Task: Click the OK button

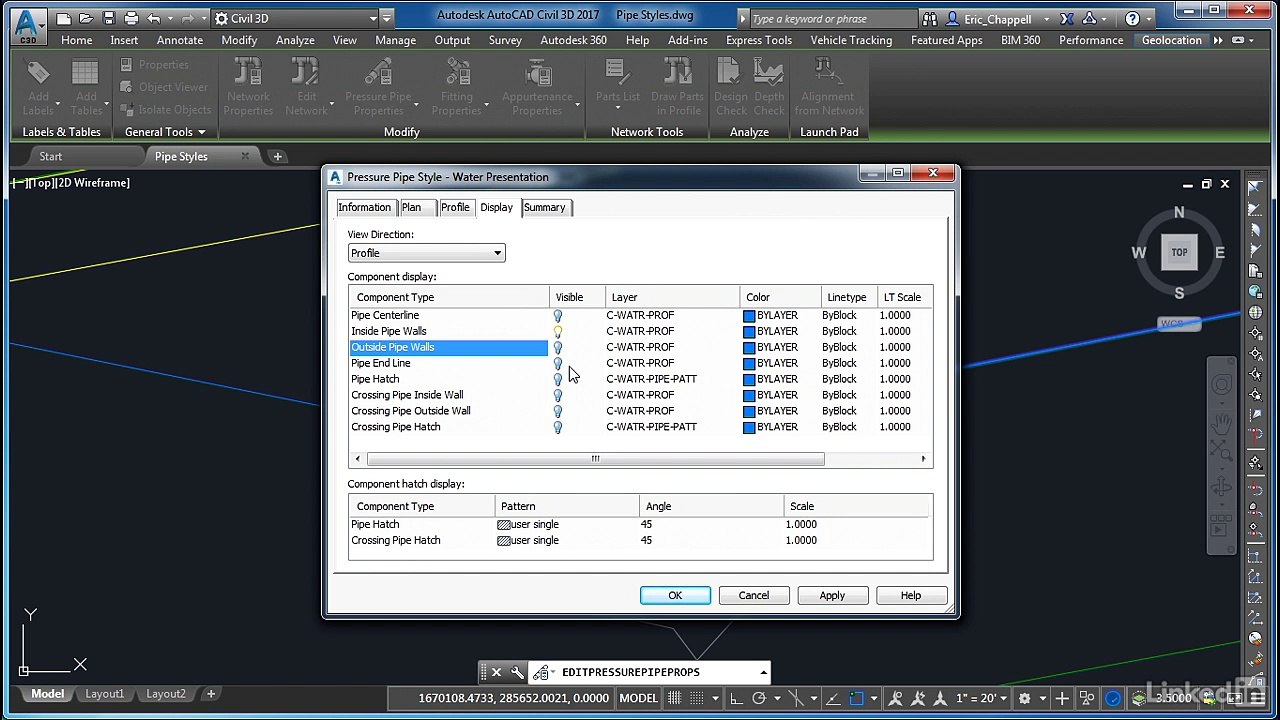Action: pyautogui.click(x=675, y=595)
